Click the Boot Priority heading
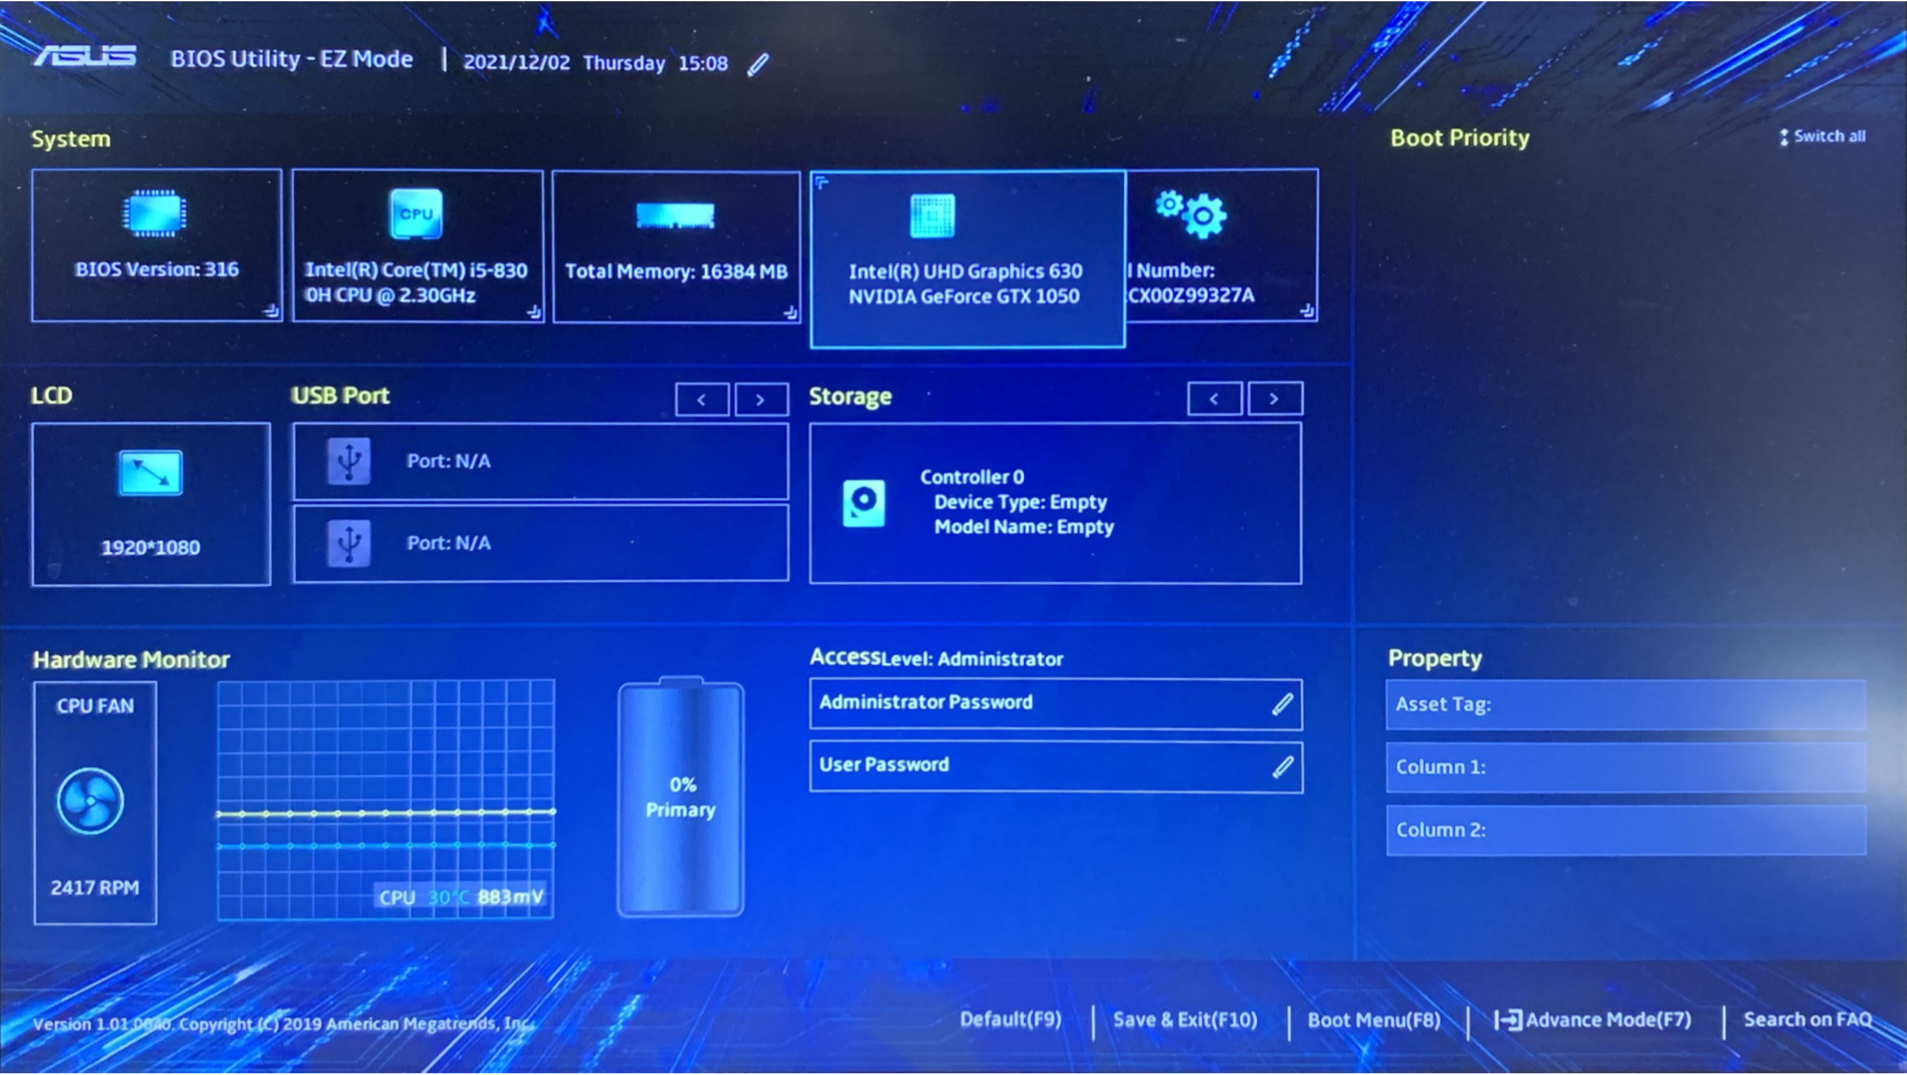Screen dimensions: 1907x1075 click(x=1460, y=138)
